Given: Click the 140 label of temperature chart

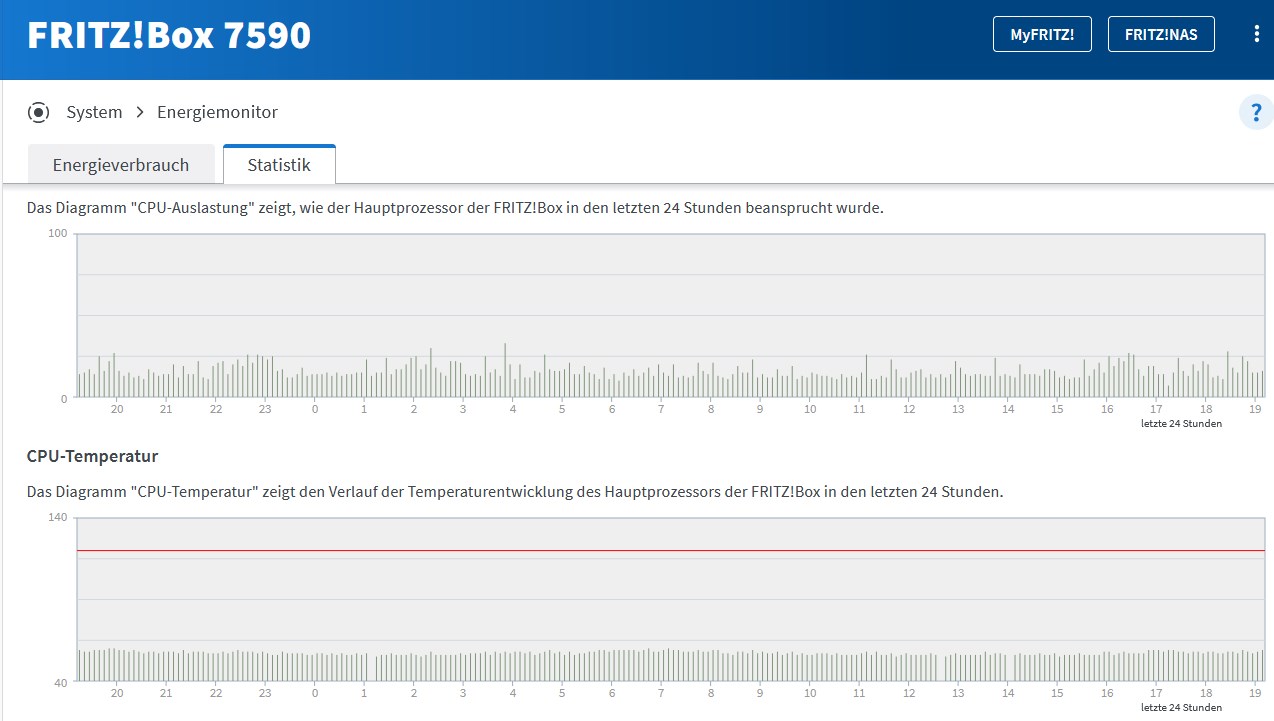Looking at the screenshot, I should pos(58,517).
